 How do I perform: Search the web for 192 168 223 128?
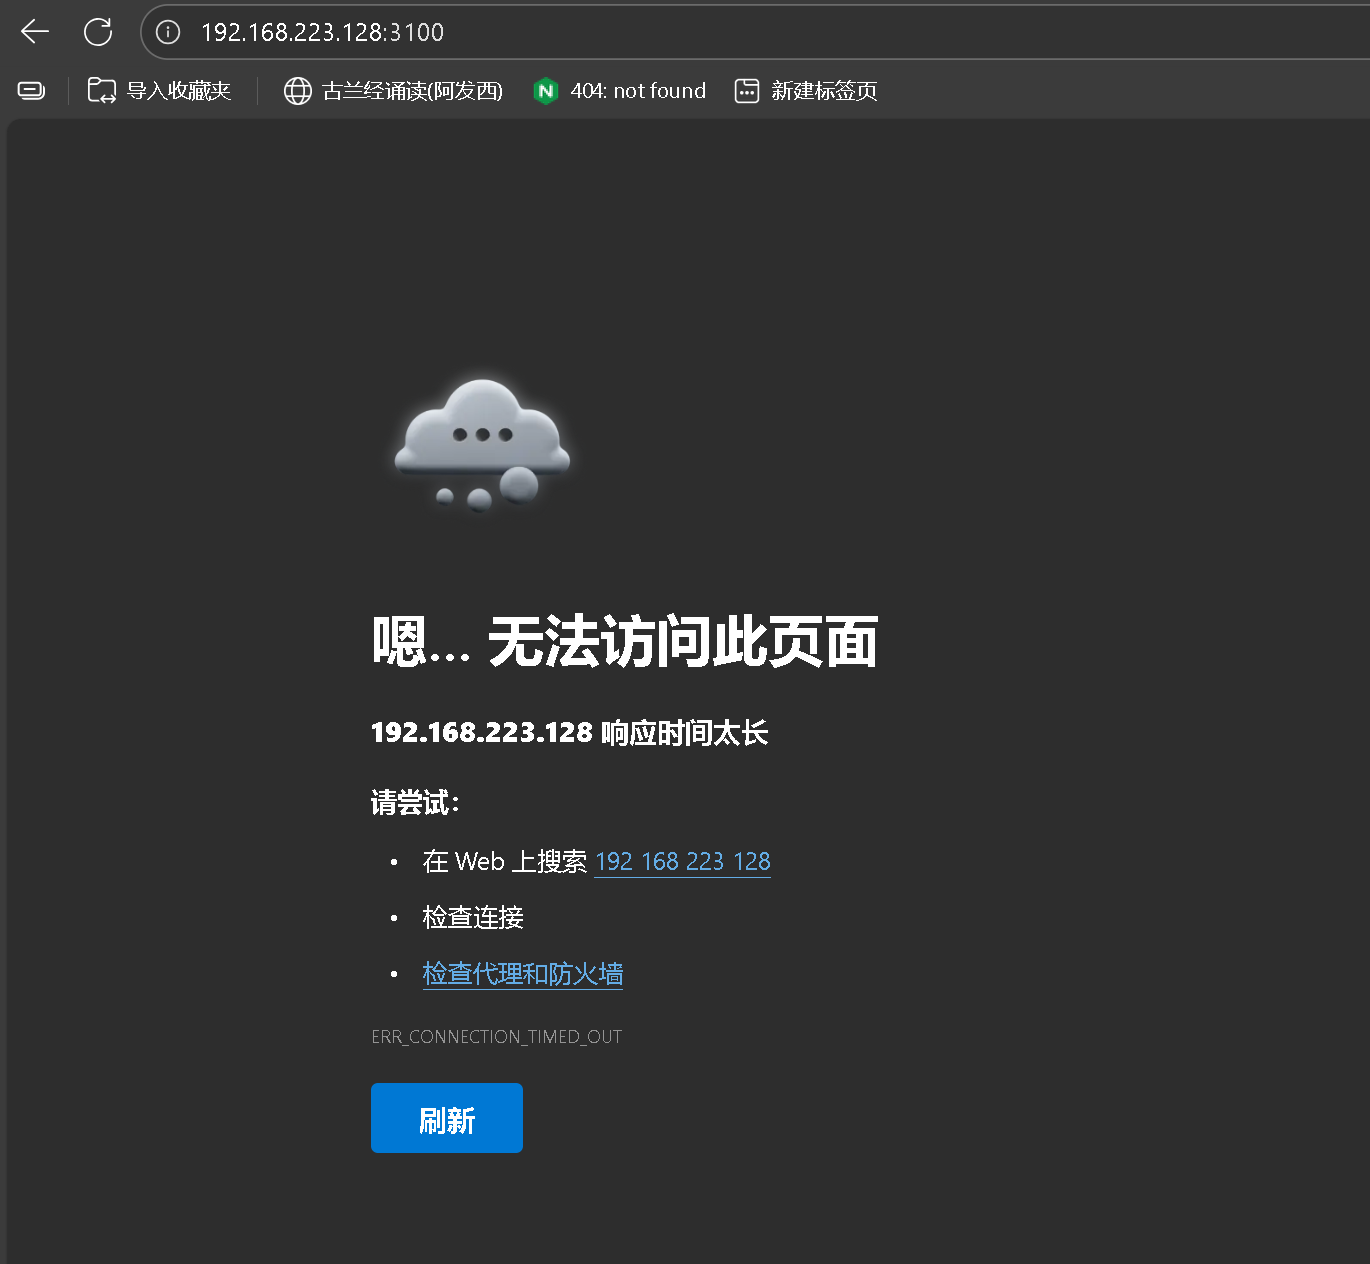tap(683, 861)
